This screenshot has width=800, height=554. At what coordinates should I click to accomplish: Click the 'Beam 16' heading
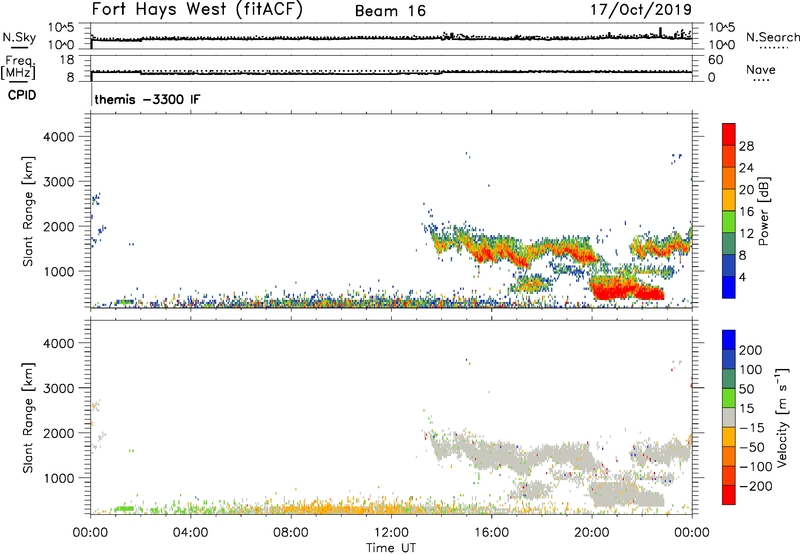[x=390, y=11]
